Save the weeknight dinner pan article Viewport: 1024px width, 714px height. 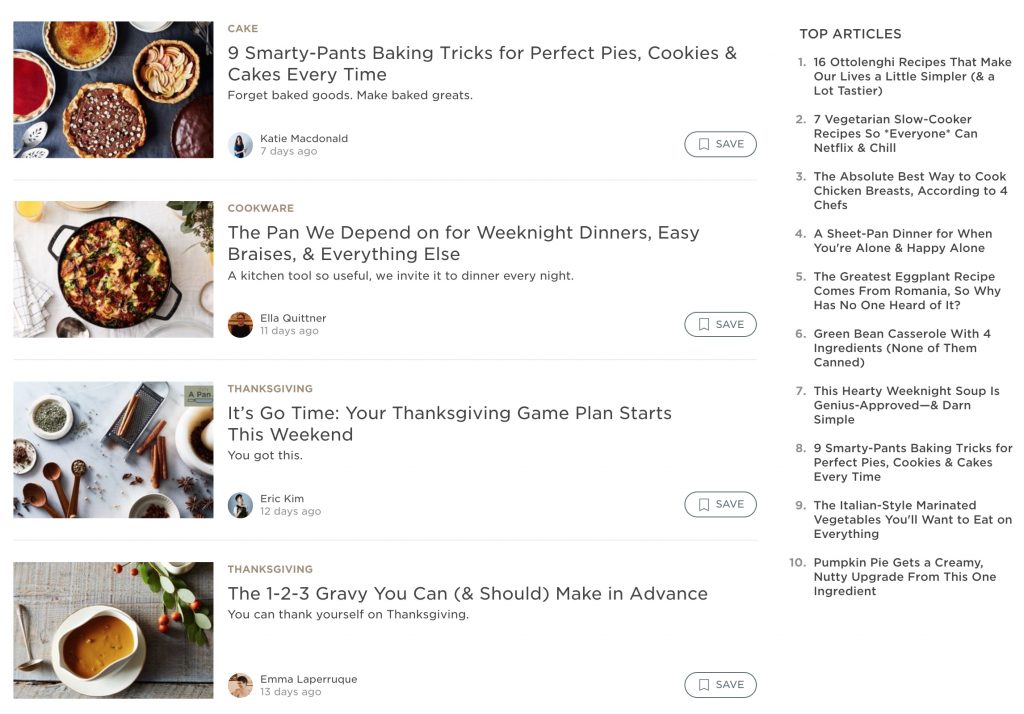(720, 325)
